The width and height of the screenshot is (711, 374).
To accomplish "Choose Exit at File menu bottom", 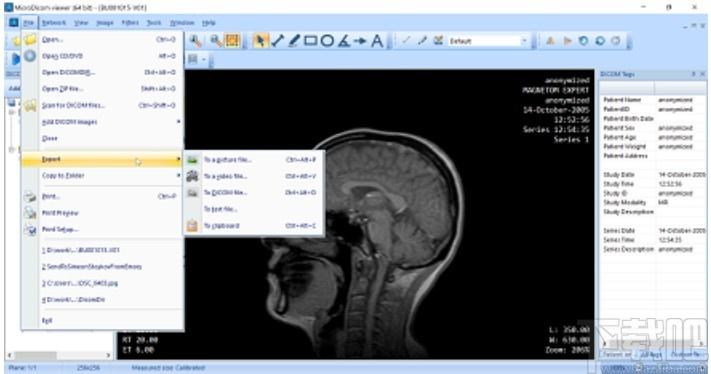I will [x=103, y=320].
